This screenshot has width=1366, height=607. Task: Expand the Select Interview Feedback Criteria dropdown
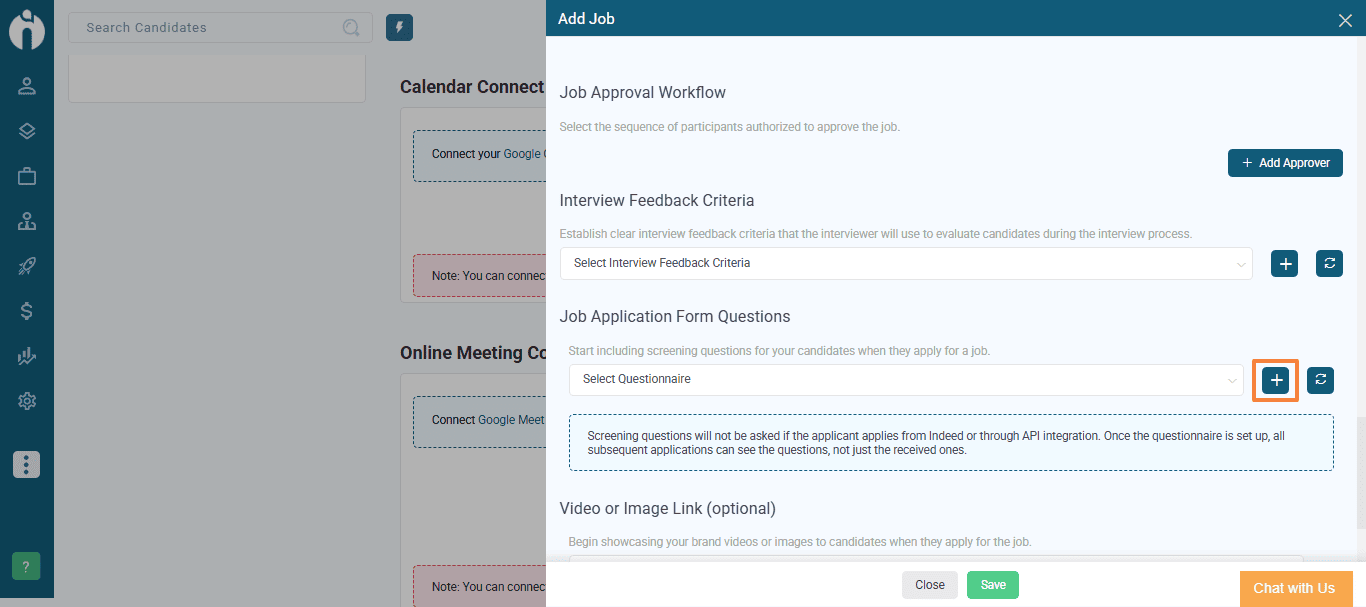[x=906, y=264]
